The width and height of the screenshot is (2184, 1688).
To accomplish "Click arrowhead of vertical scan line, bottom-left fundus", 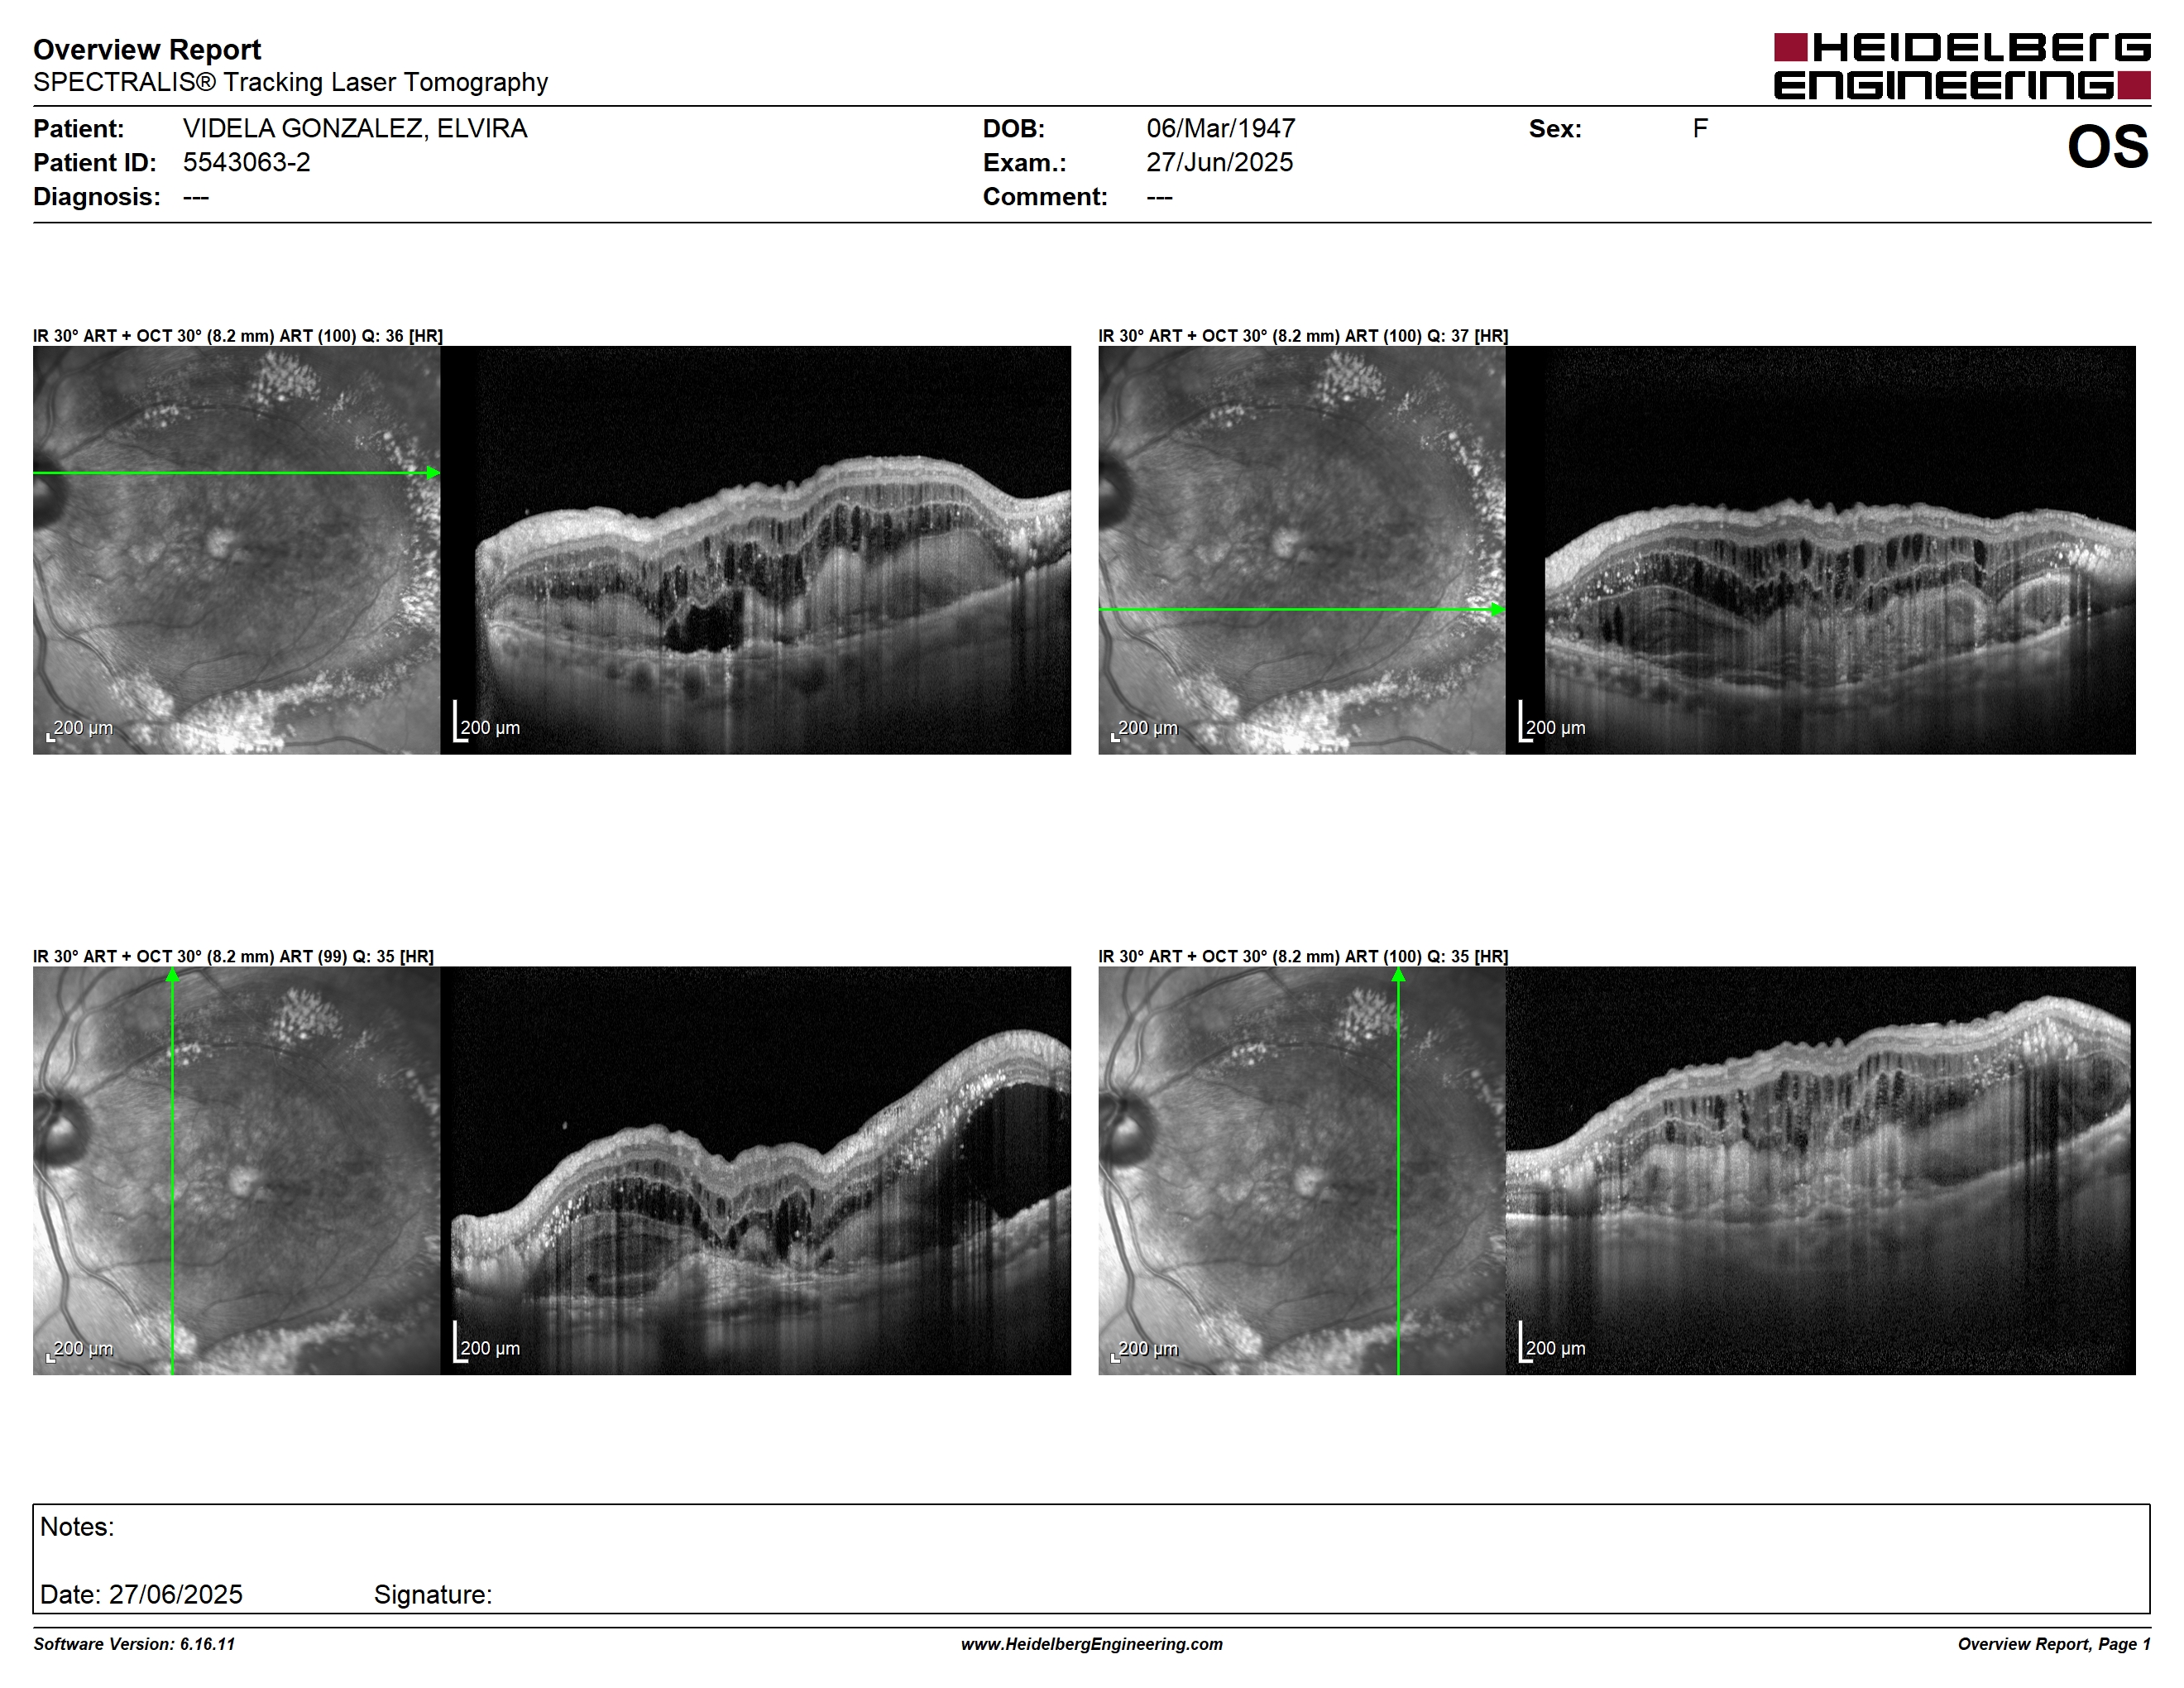I will [172, 974].
